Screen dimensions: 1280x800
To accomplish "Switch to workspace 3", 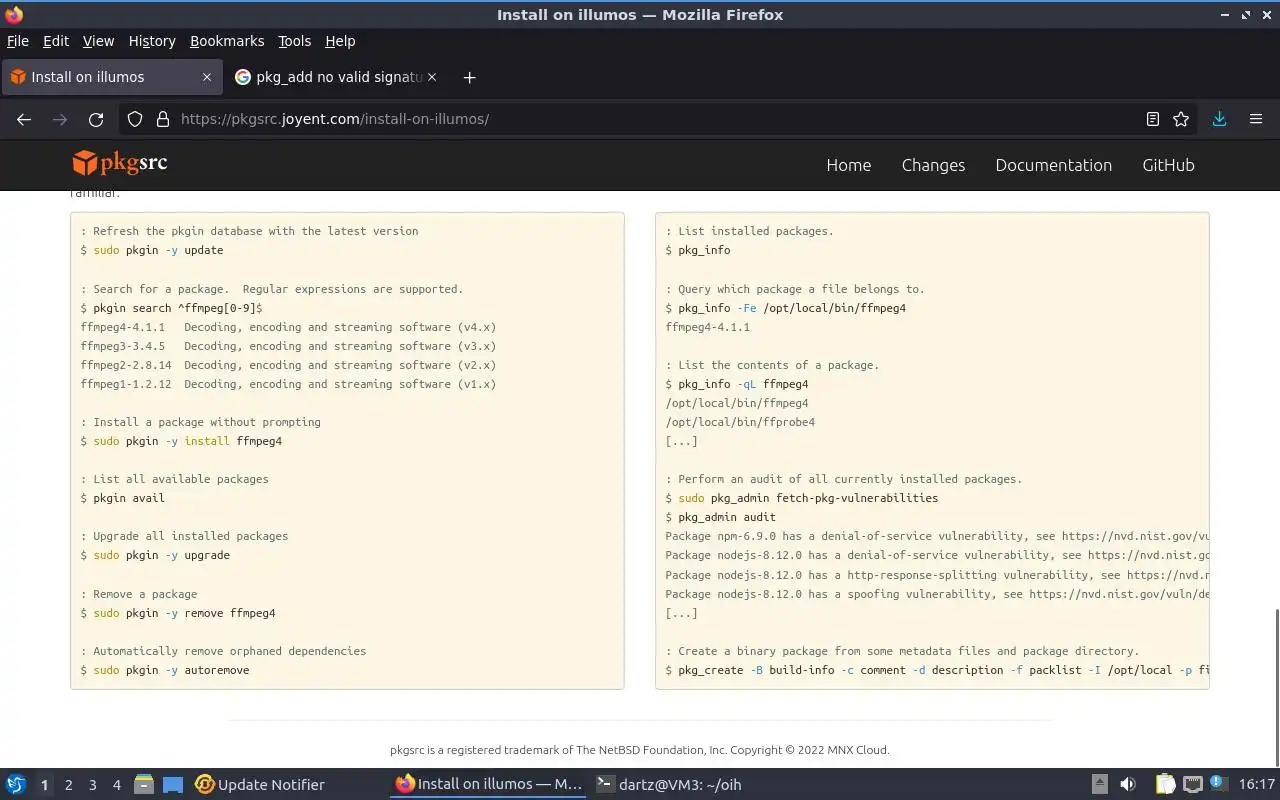I will (92, 785).
